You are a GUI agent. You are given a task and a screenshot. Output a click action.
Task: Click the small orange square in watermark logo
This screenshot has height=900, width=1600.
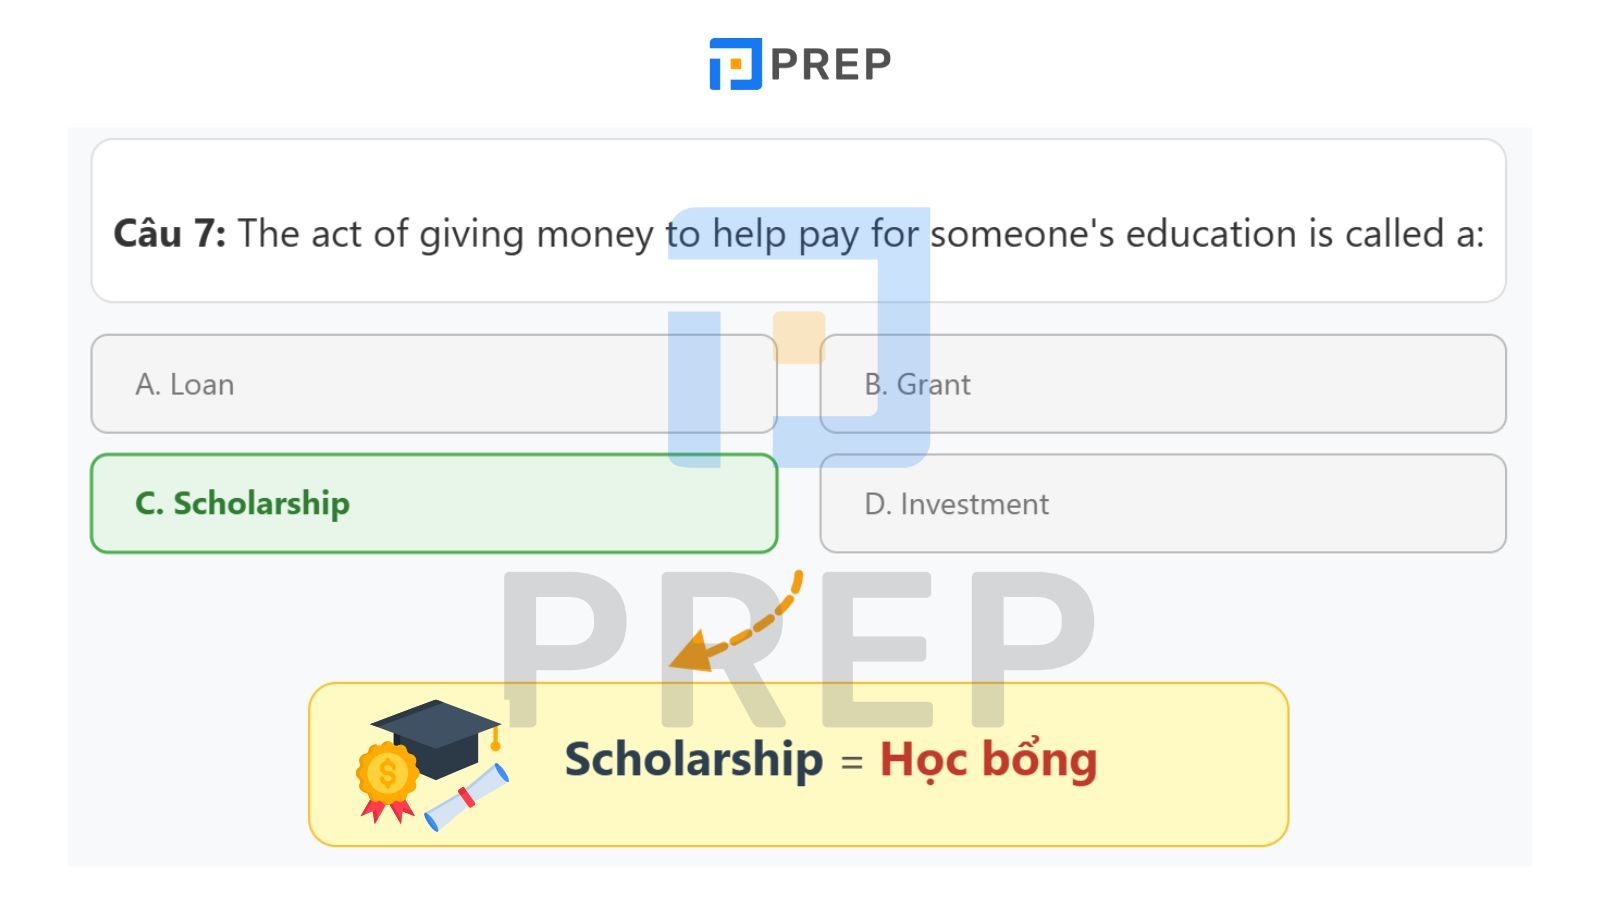click(798, 337)
